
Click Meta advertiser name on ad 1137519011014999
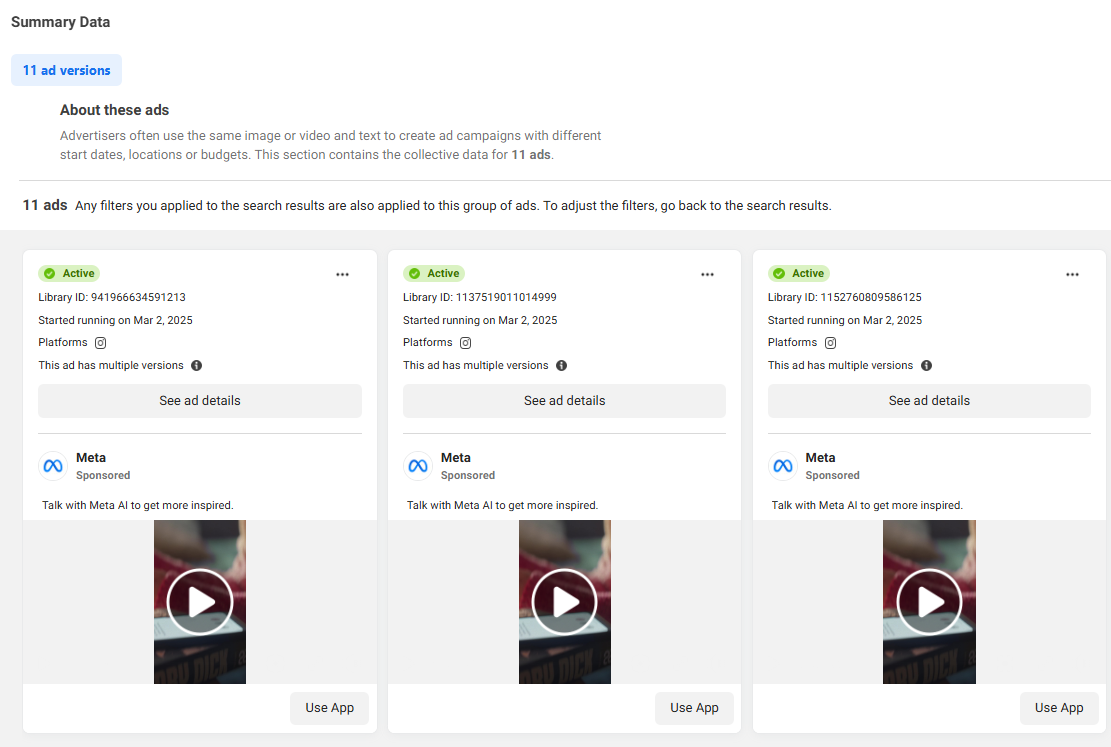456,458
